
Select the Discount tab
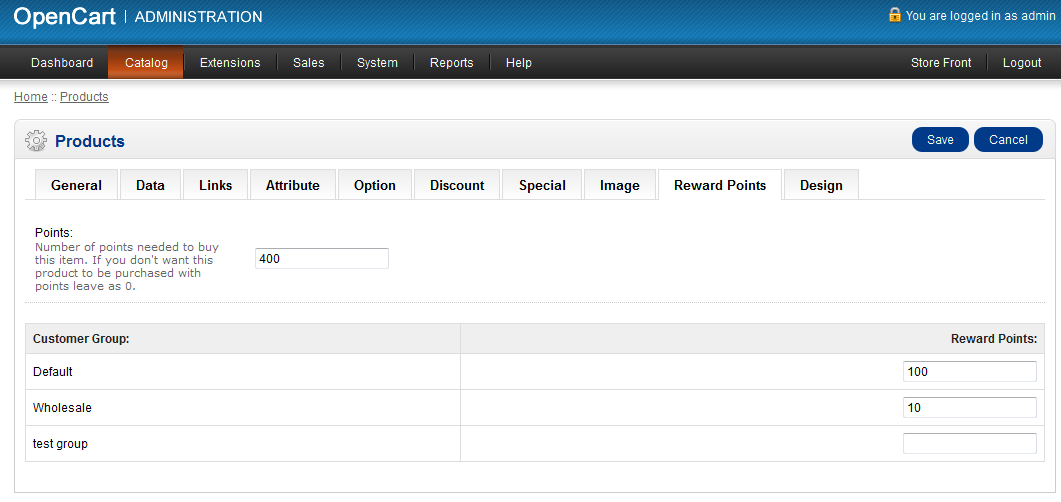coord(457,185)
